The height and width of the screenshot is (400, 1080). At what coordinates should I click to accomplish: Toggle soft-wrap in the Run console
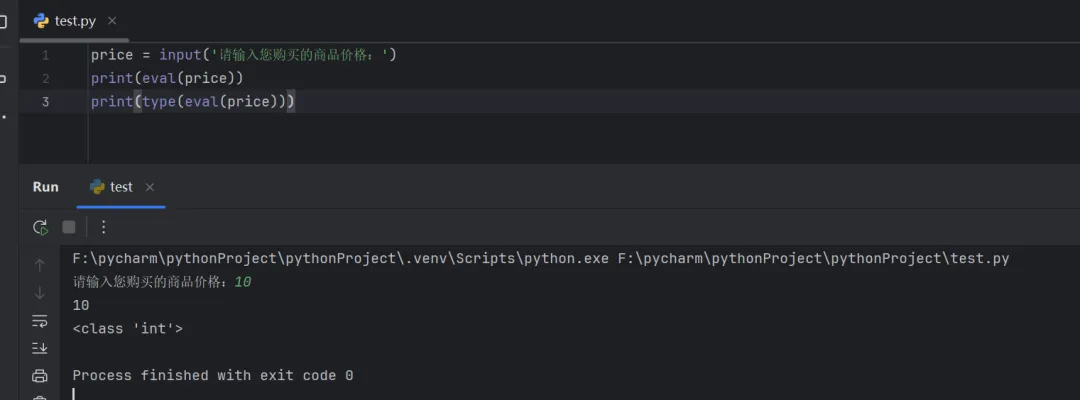[x=40, y=321]
